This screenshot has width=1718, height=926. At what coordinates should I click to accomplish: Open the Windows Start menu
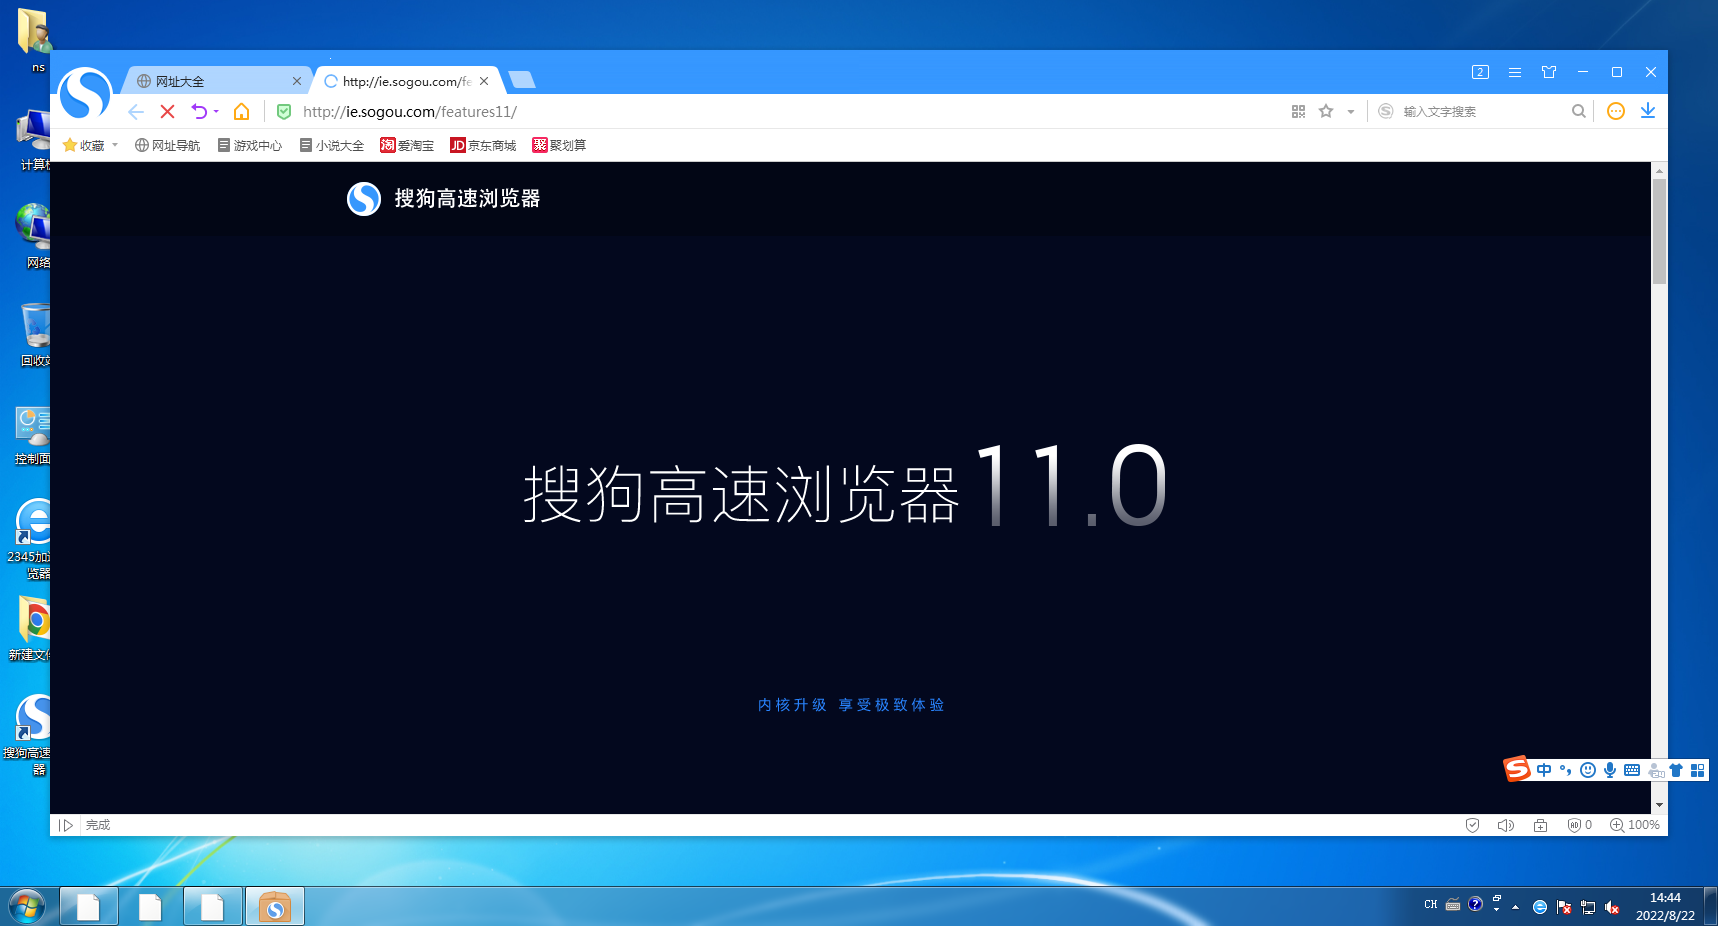point(27,907)
